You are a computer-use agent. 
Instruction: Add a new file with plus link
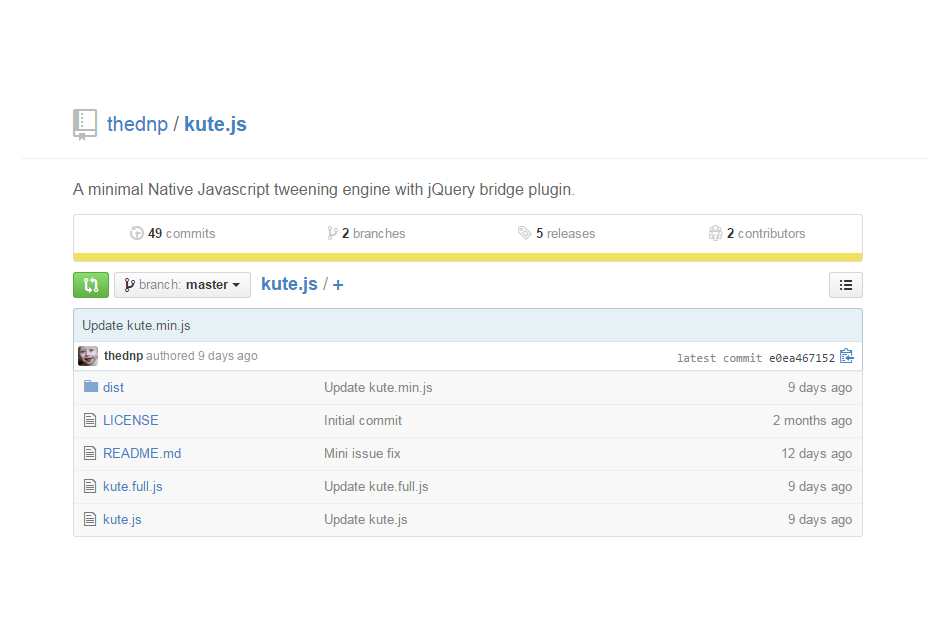(338, 285)
